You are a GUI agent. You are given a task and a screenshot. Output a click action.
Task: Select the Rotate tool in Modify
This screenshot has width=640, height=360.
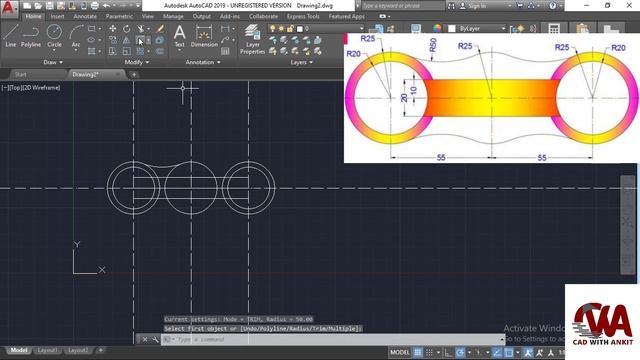pyautogui.click(x=127, y=29)
